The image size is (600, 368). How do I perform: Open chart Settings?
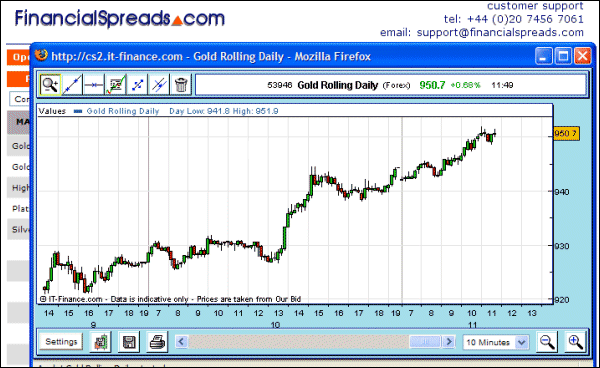pos(61,342)
